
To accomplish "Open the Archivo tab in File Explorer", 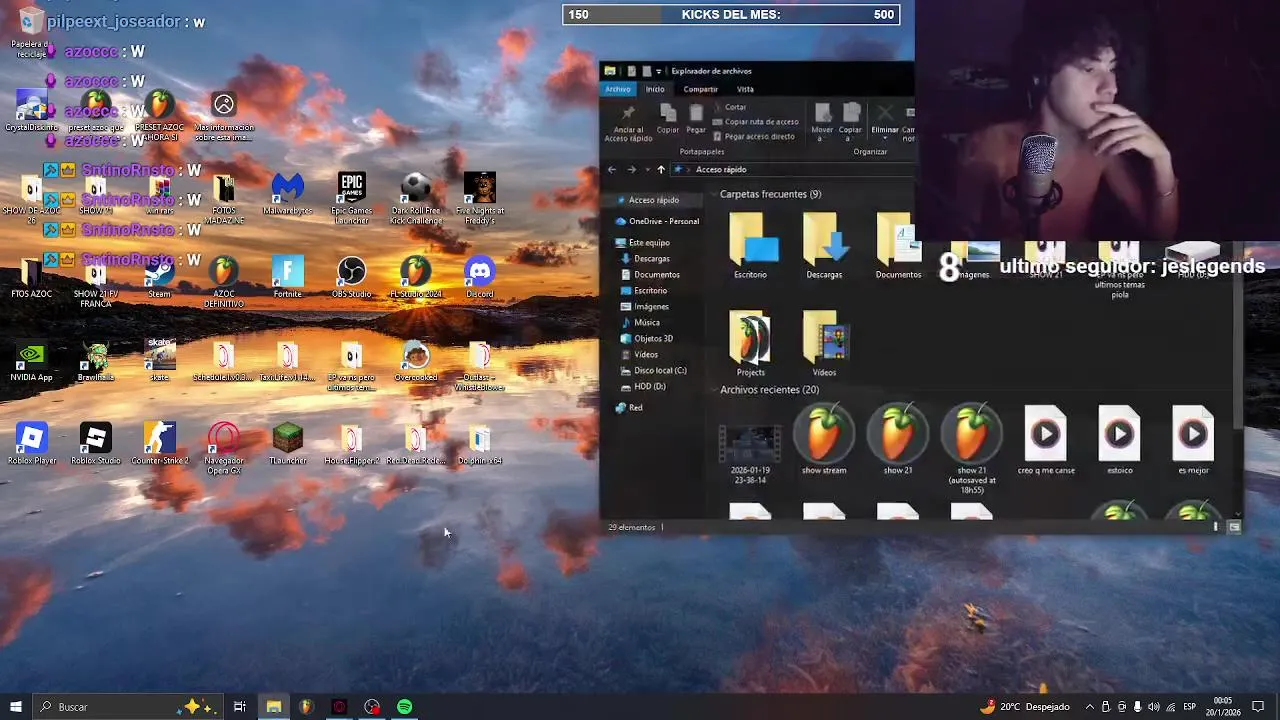I will tap(618, 89).
